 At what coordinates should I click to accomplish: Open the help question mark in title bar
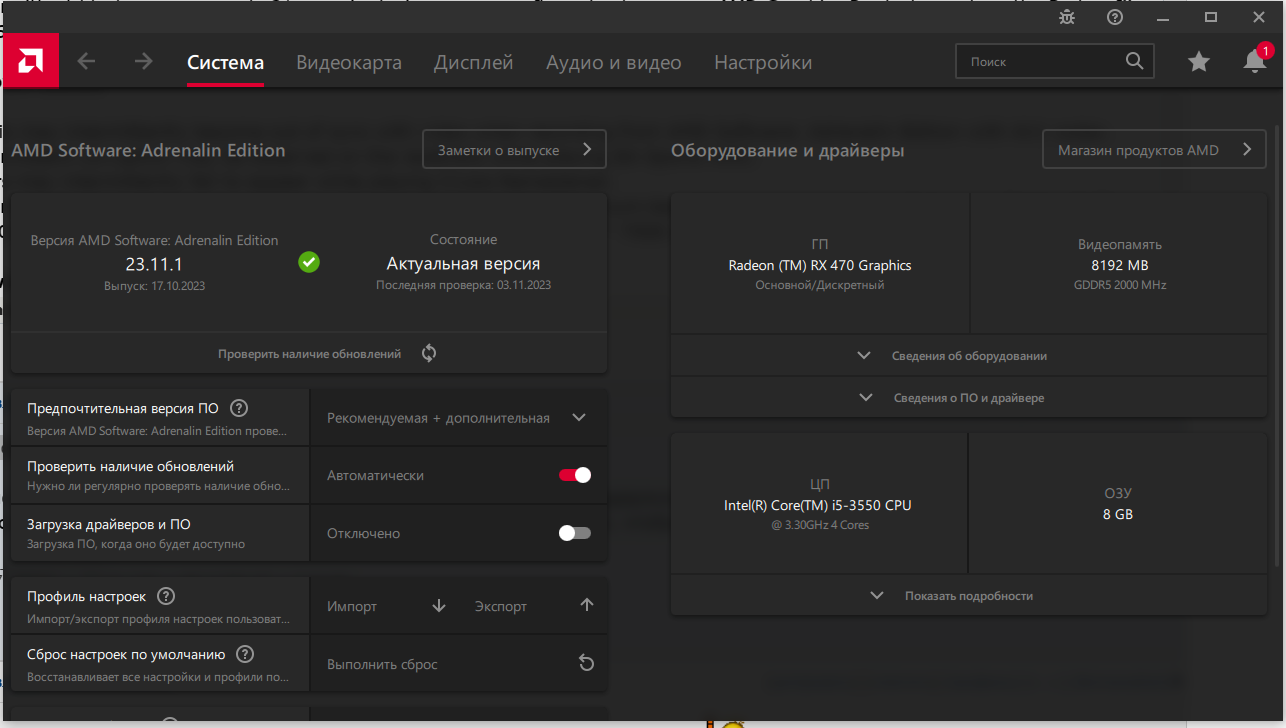click(1115, 17)
